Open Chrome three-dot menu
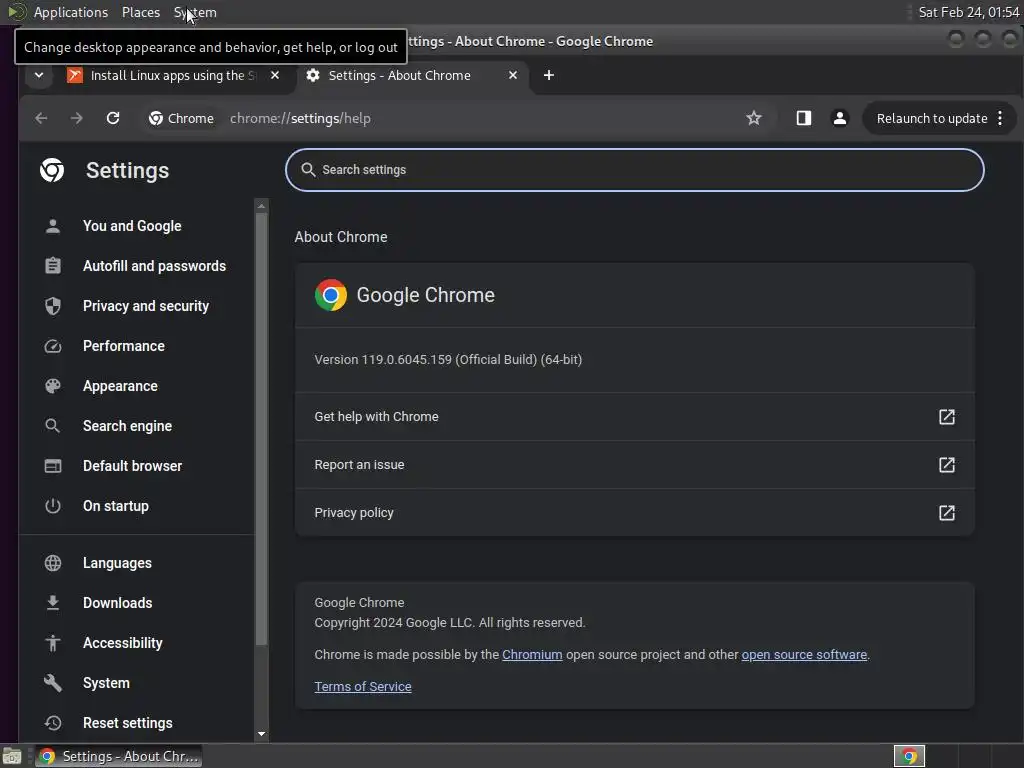This screenshot has width=1024, height=768. [x=1000, y=118]
